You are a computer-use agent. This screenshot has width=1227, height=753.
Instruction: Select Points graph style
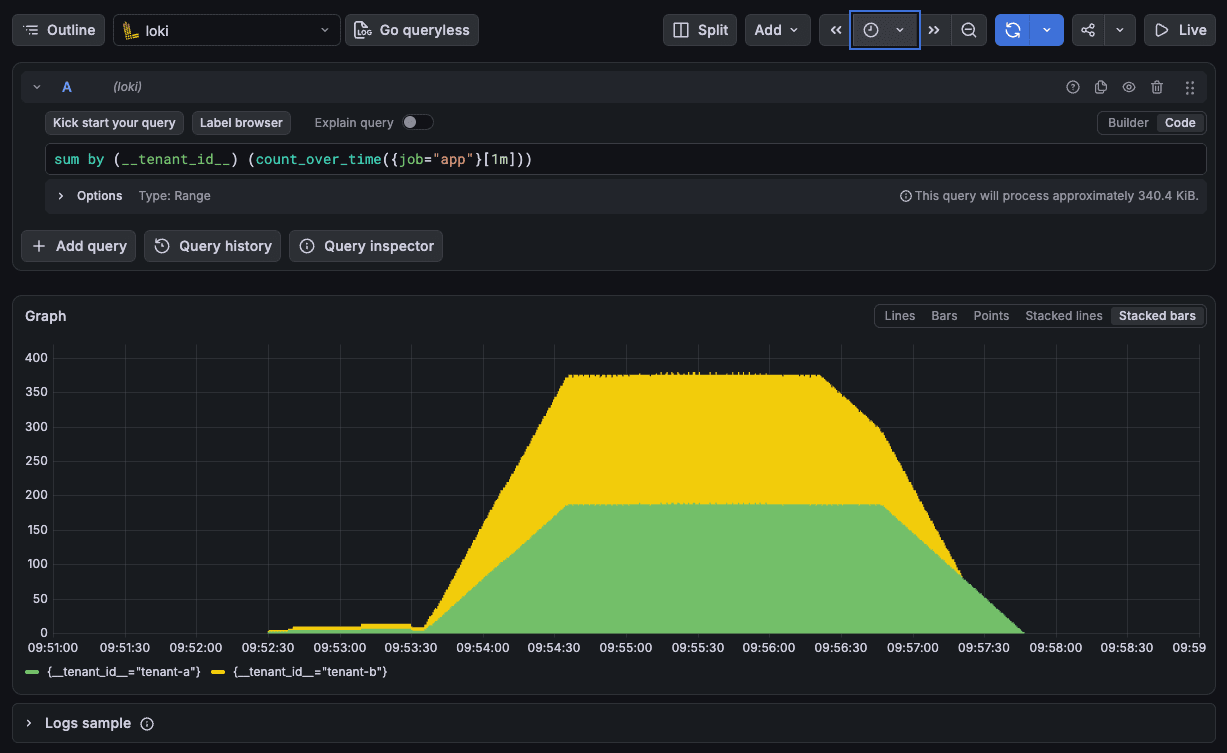991,316
